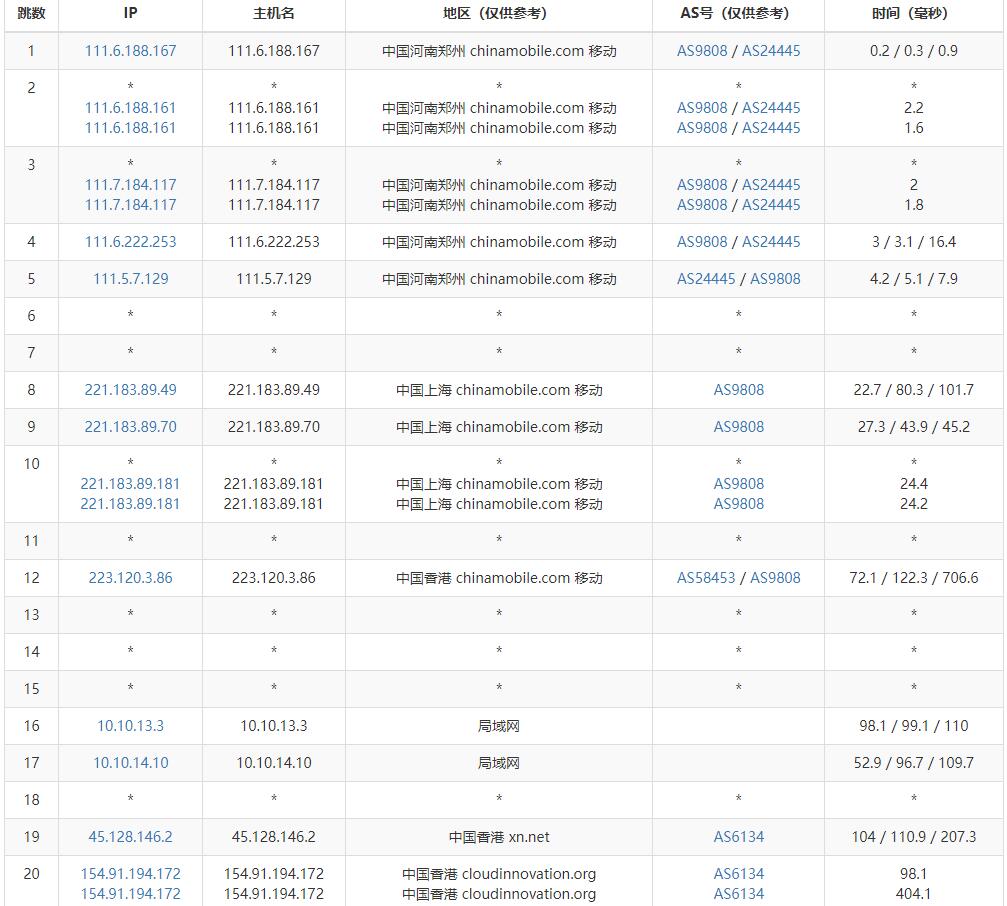
Task: Select hop number 11 cell
Action: coord(31,541)
